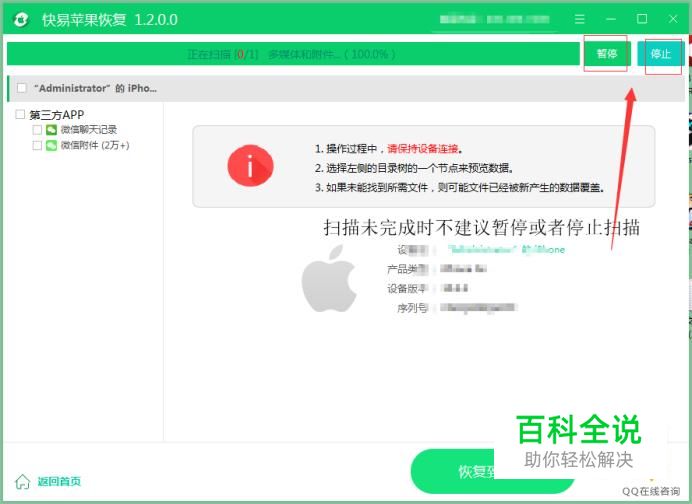Check the 微信聊天记录 checkbox
The width and height of the screenshot is (692, 504).
point(37,130)
